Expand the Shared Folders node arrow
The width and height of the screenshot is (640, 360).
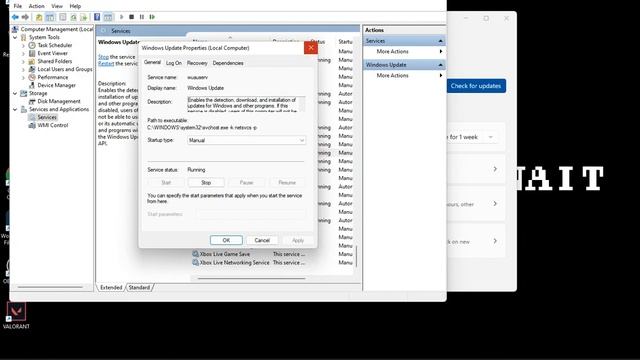point(24,61)
